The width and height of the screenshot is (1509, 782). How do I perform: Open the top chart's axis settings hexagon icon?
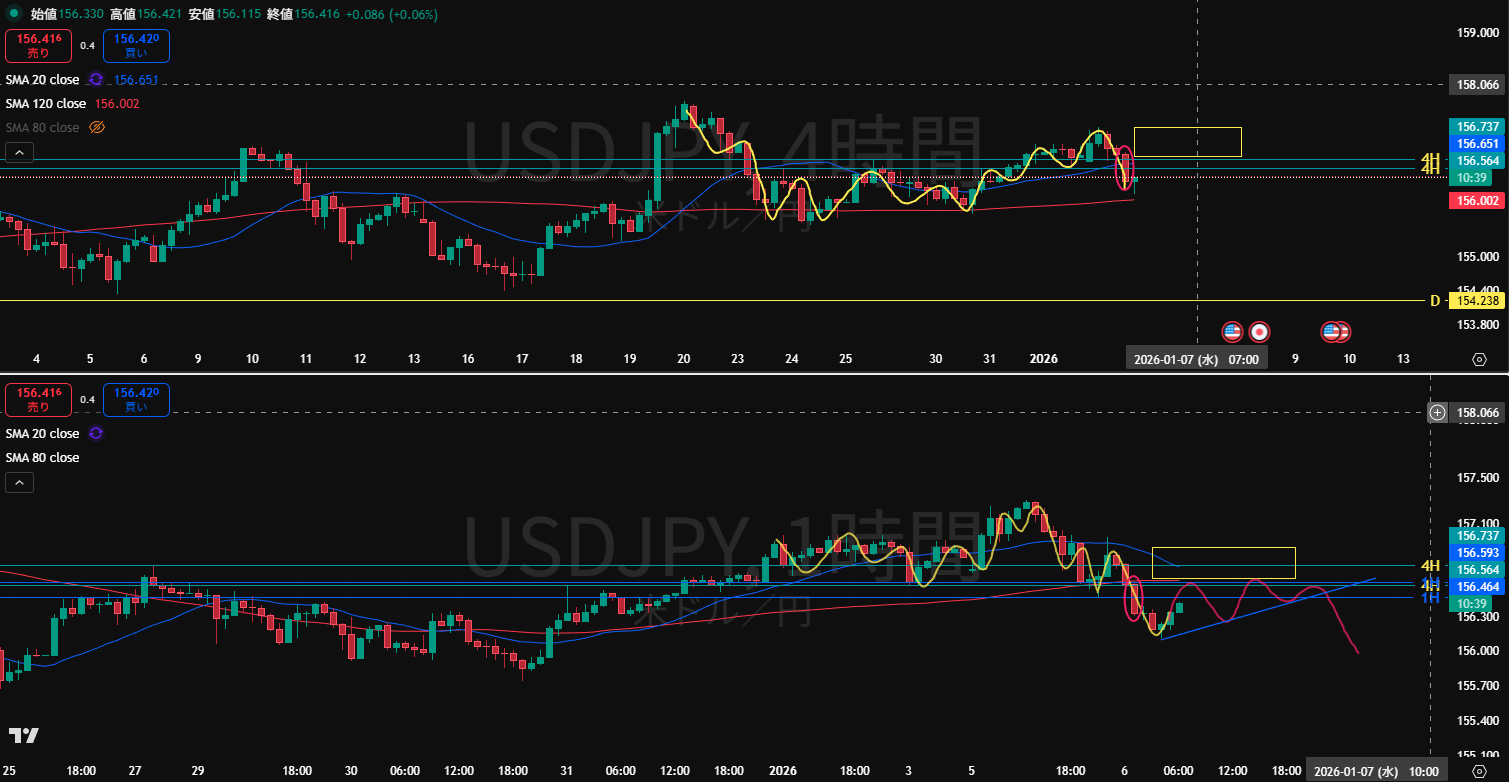coord(1479,359)
